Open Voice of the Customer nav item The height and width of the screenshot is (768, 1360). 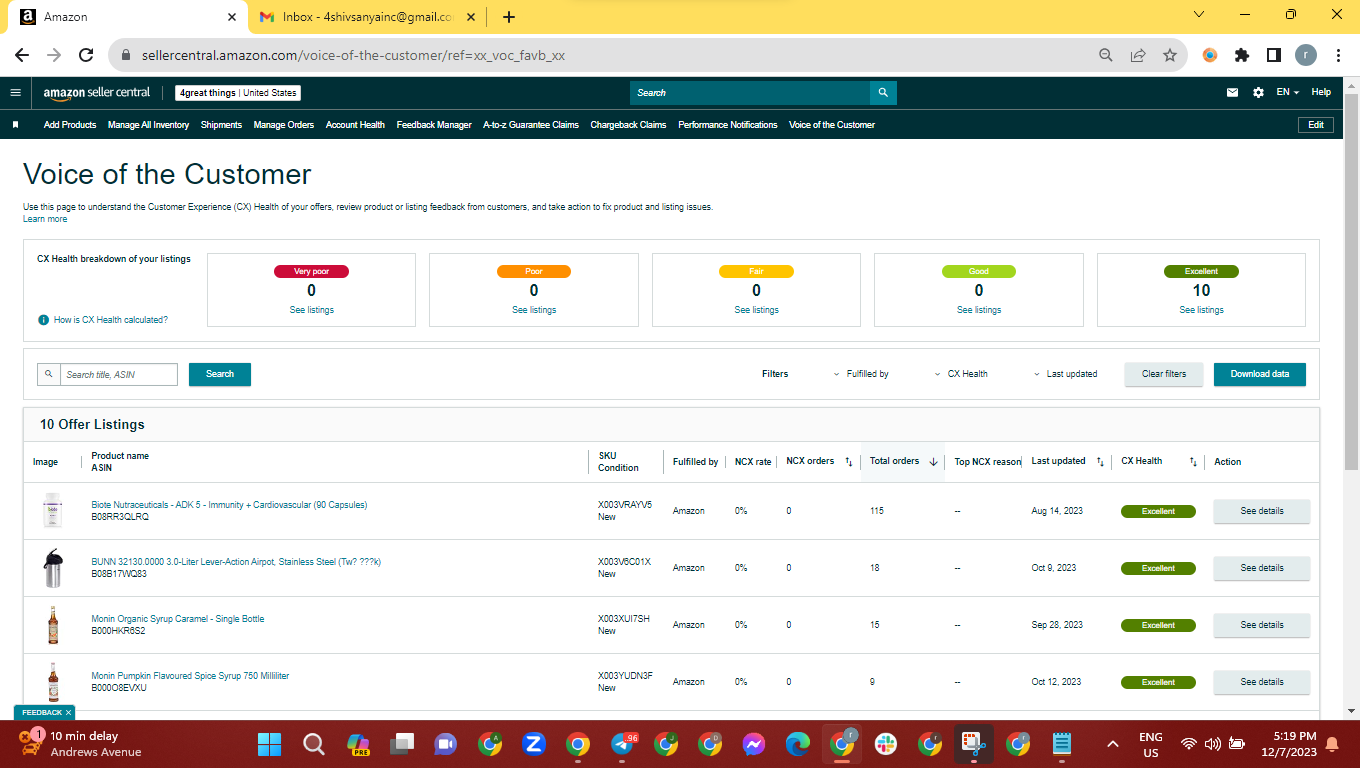point(832,125)
